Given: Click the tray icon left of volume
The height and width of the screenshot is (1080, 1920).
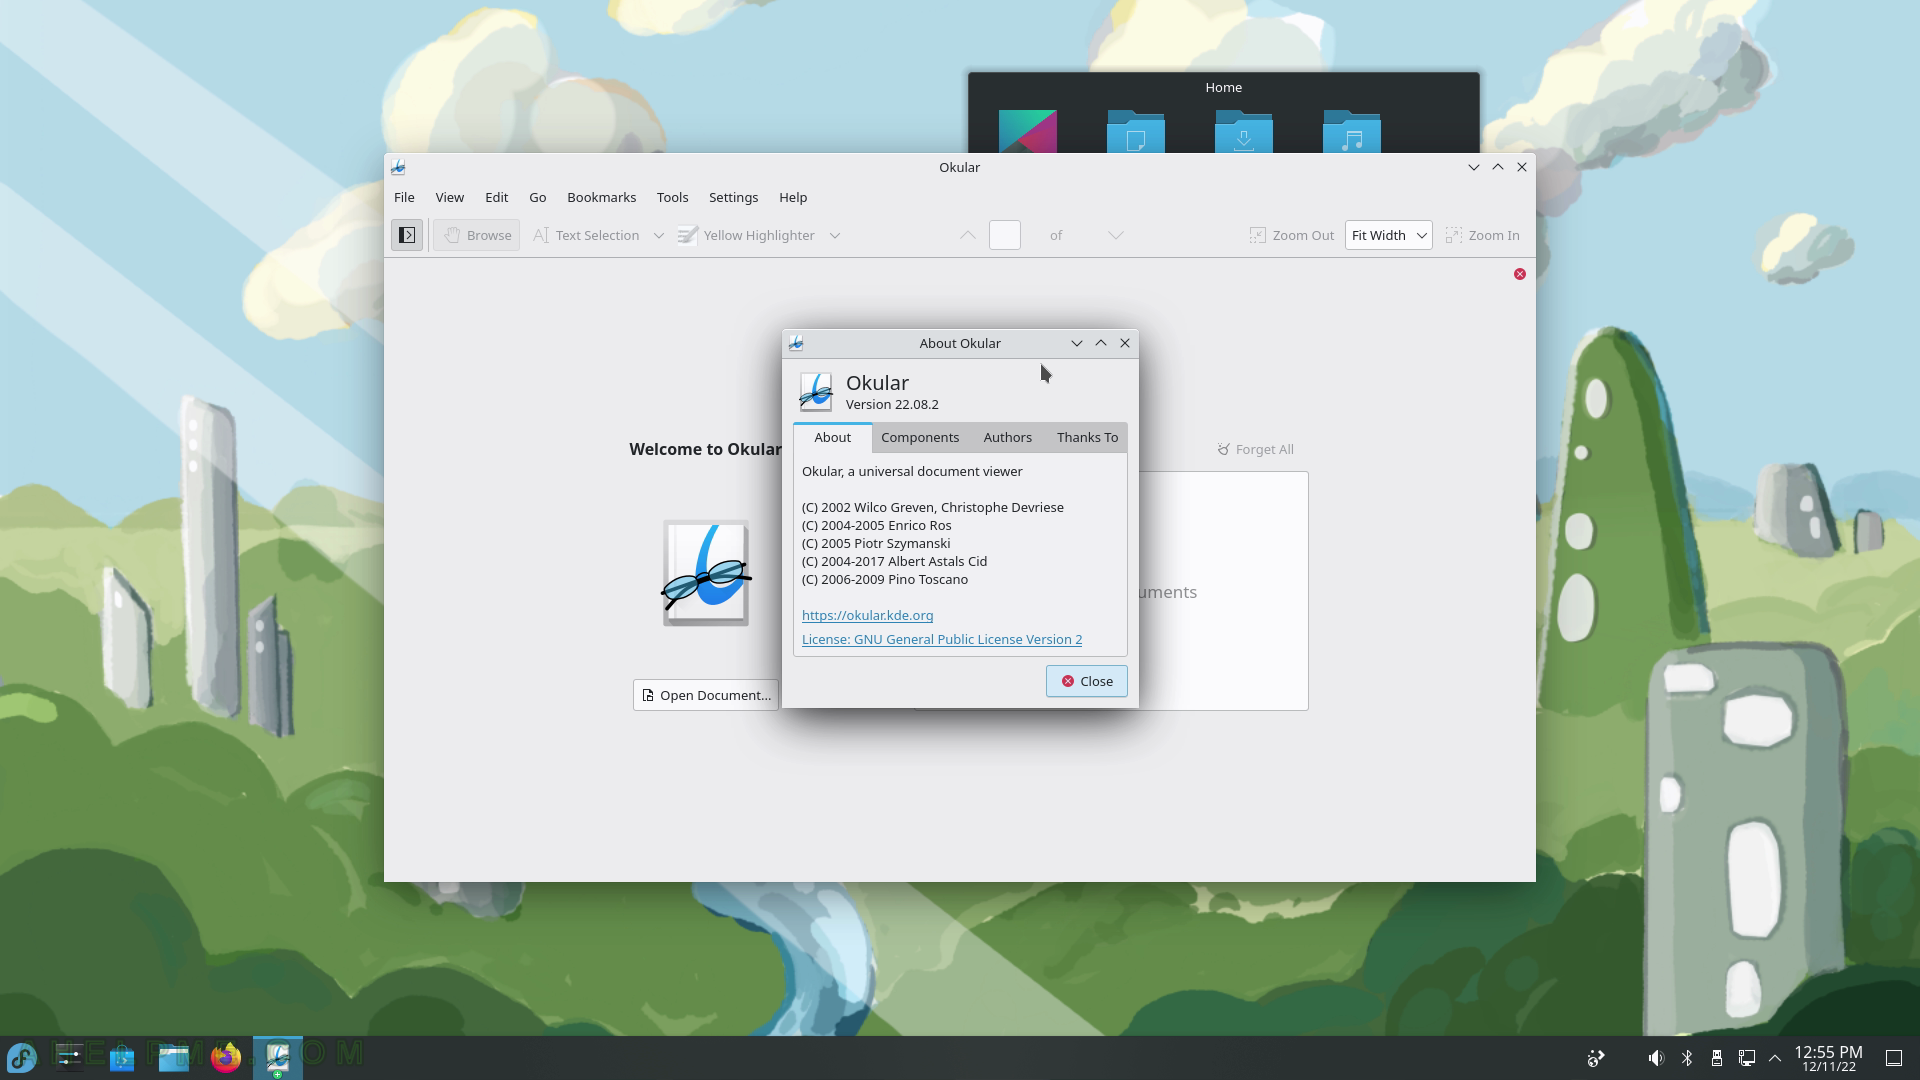Looking at the screenshot, I should tap(1596, 1058).
